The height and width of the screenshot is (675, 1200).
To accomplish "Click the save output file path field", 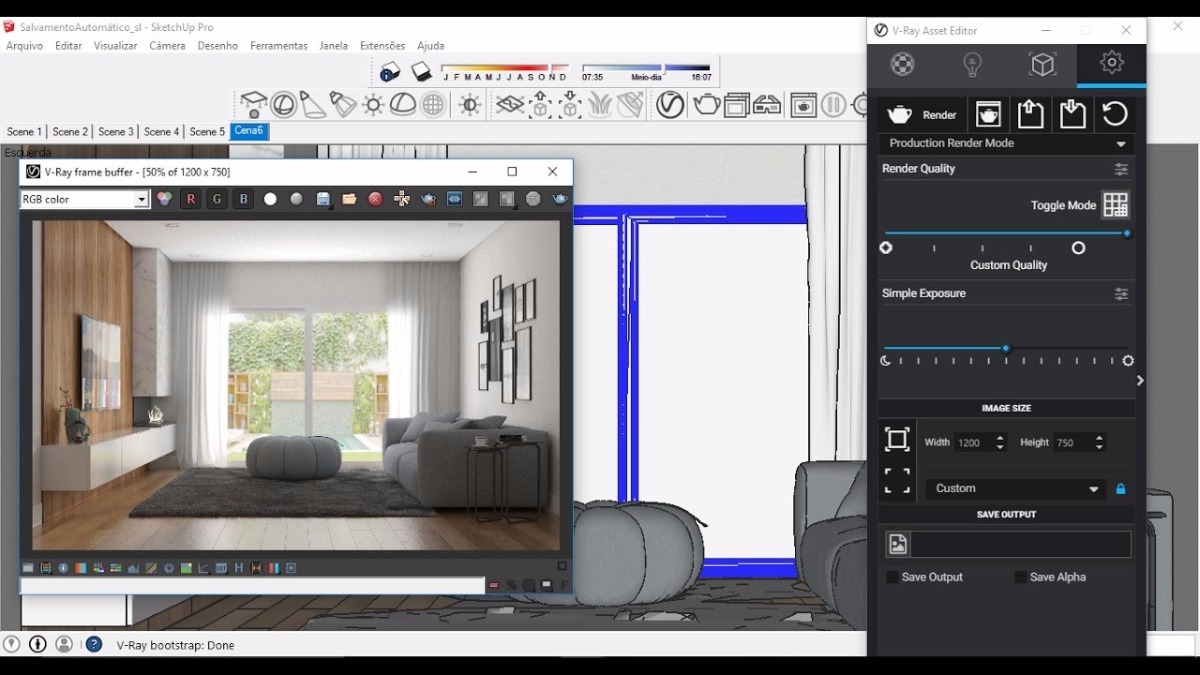I will coord(1020,544).
